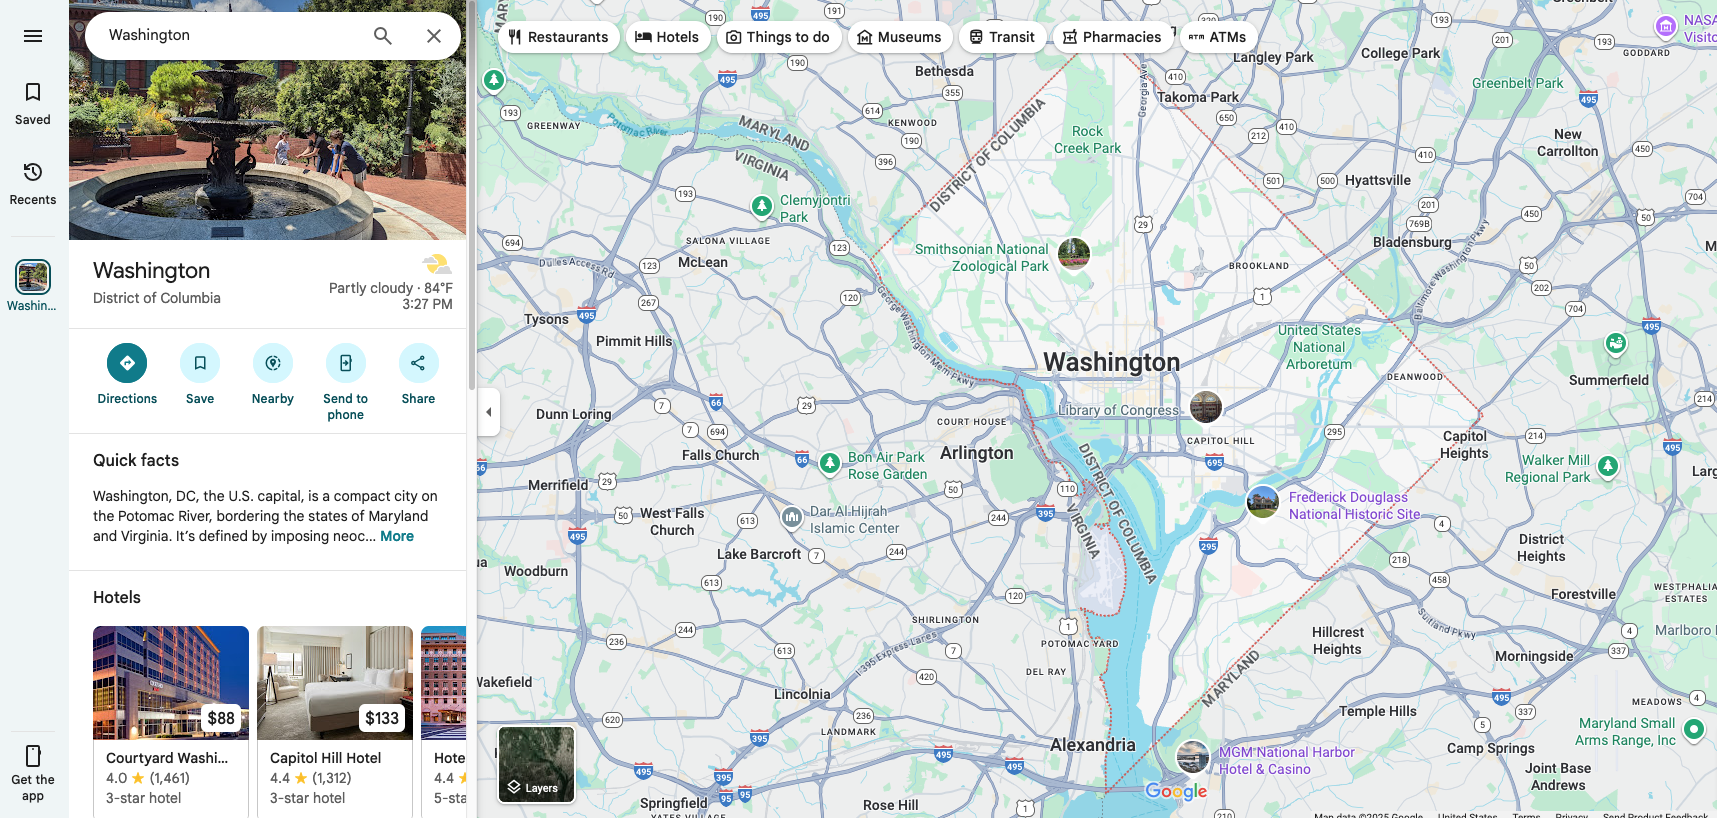Image resolution: width=1717 pixels, height=818 pixels.
Task: Select the Dar Al-Hijrah Islamic Center pin
Action: 792,517
